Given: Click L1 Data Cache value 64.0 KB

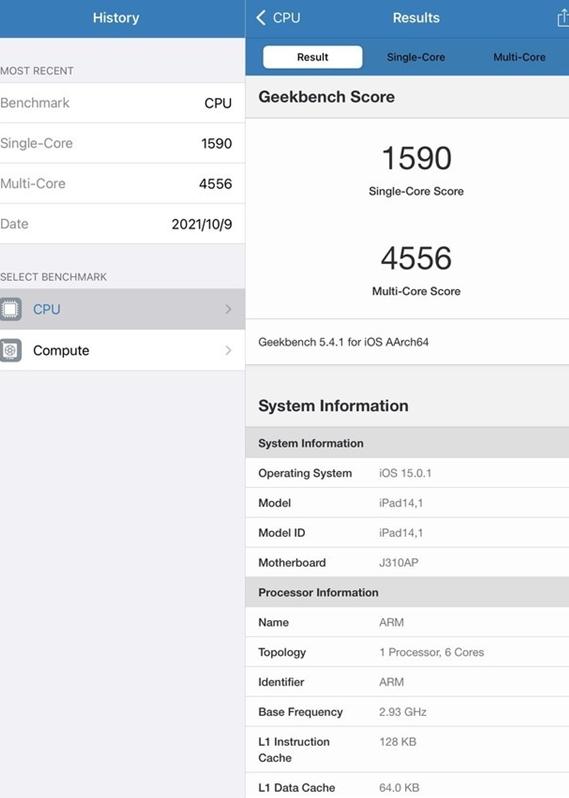Looking at the screenshot, I should tap(399, 788).
